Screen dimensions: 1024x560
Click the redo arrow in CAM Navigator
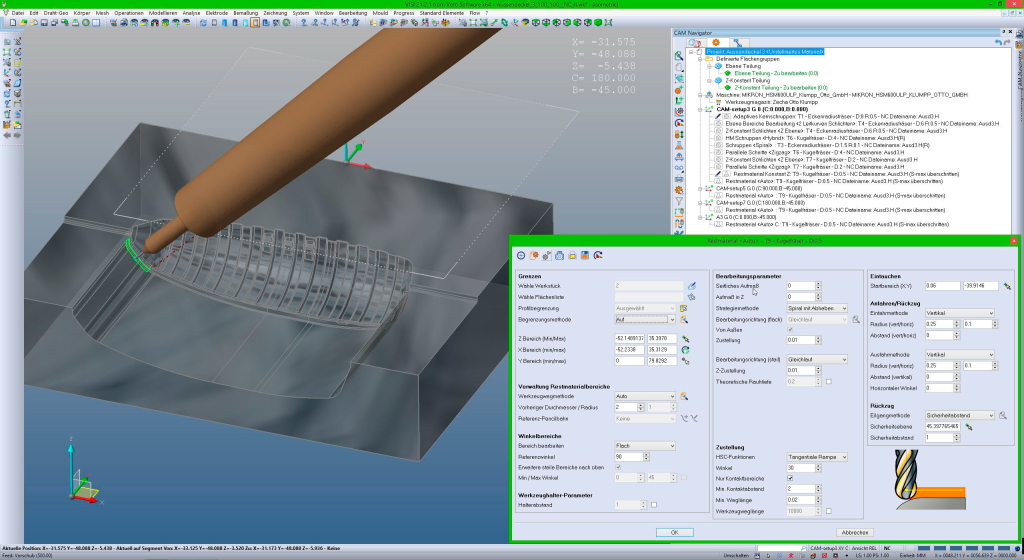(1006, 42)
